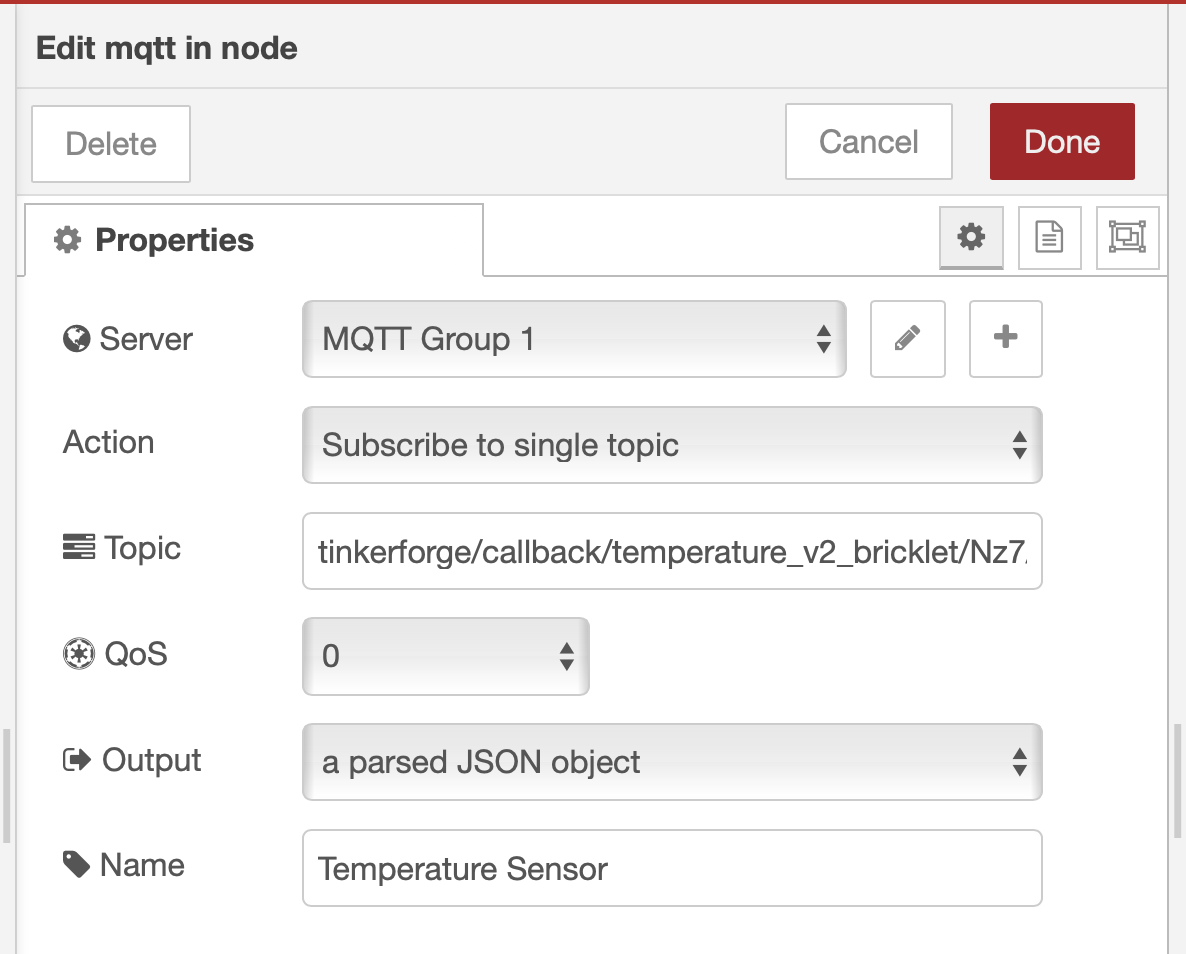The image size is (1186, 954).
Task: Click the Temperature Sensor name field
Action: point(672,868)
